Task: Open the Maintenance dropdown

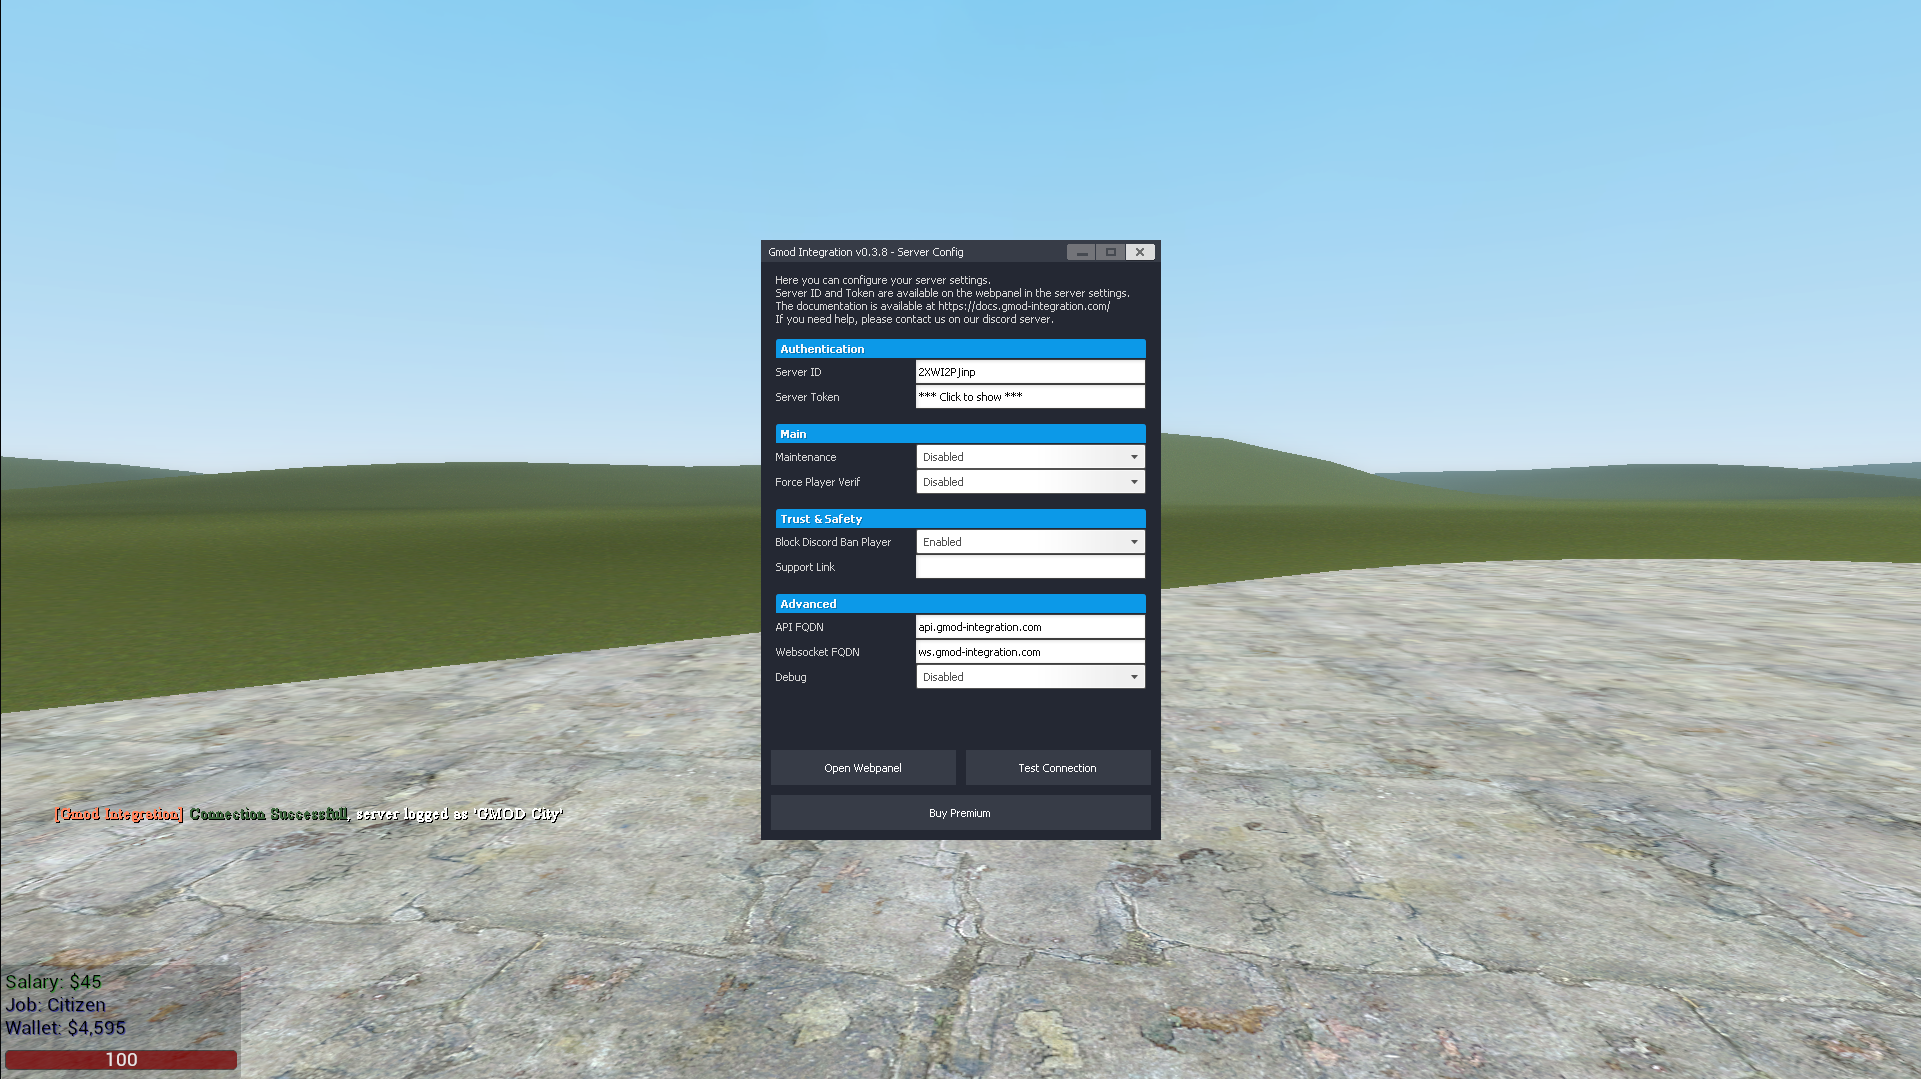Action: (1029, 457)
